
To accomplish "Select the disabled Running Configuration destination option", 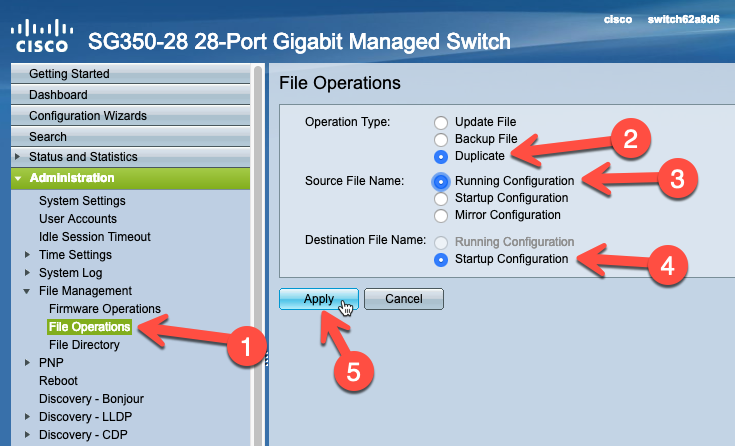I will (x=441, y=242).
